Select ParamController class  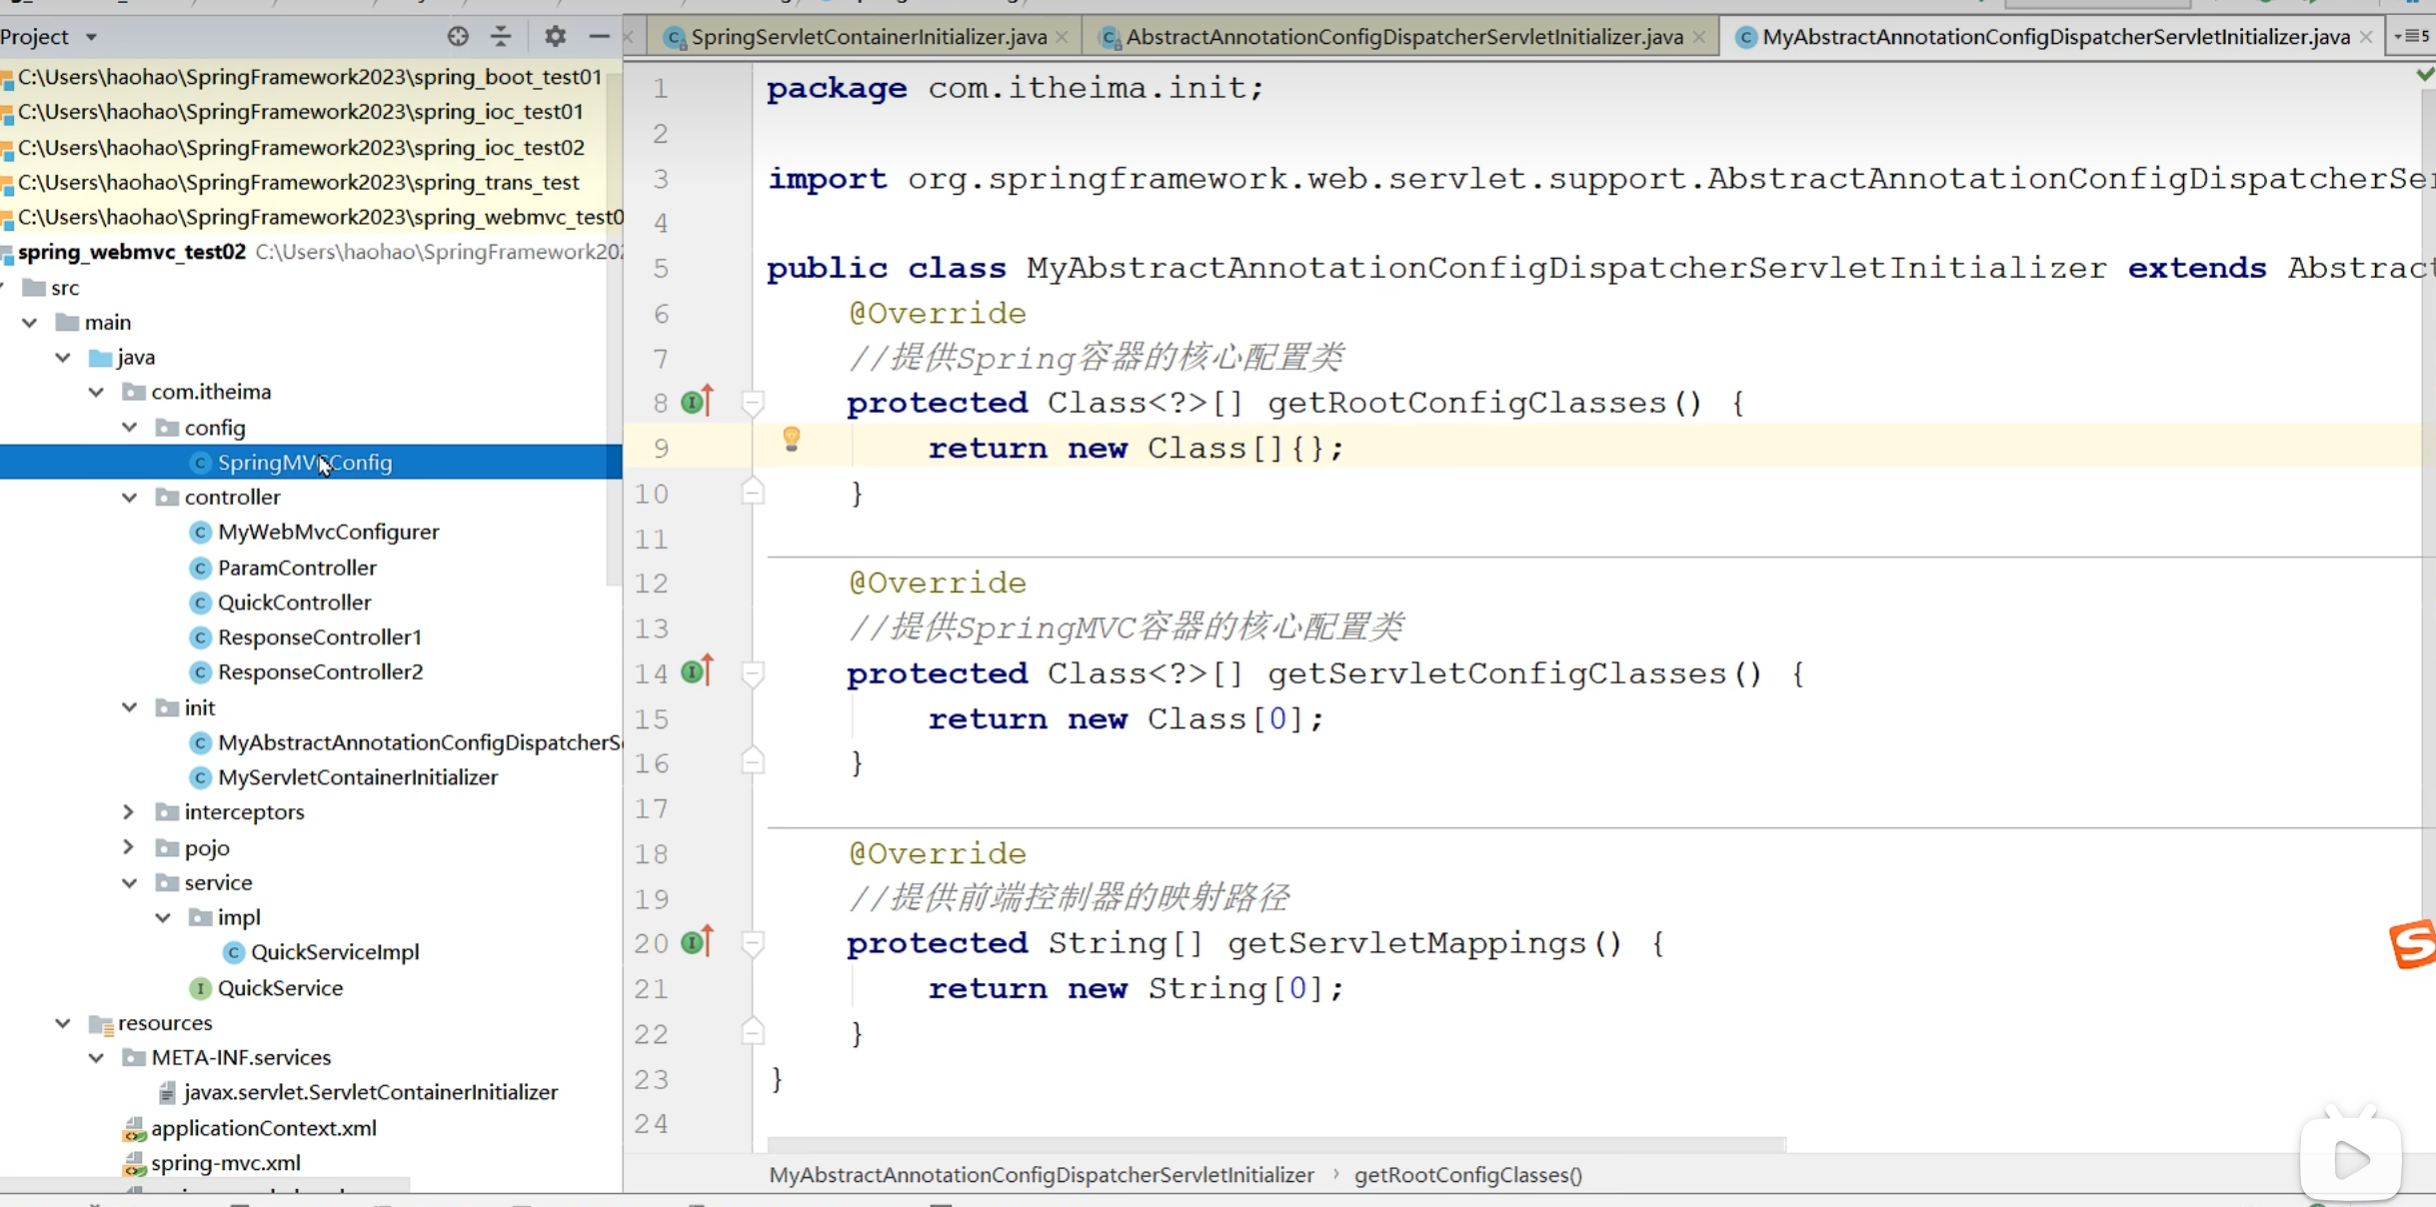(x=297, y=567)
